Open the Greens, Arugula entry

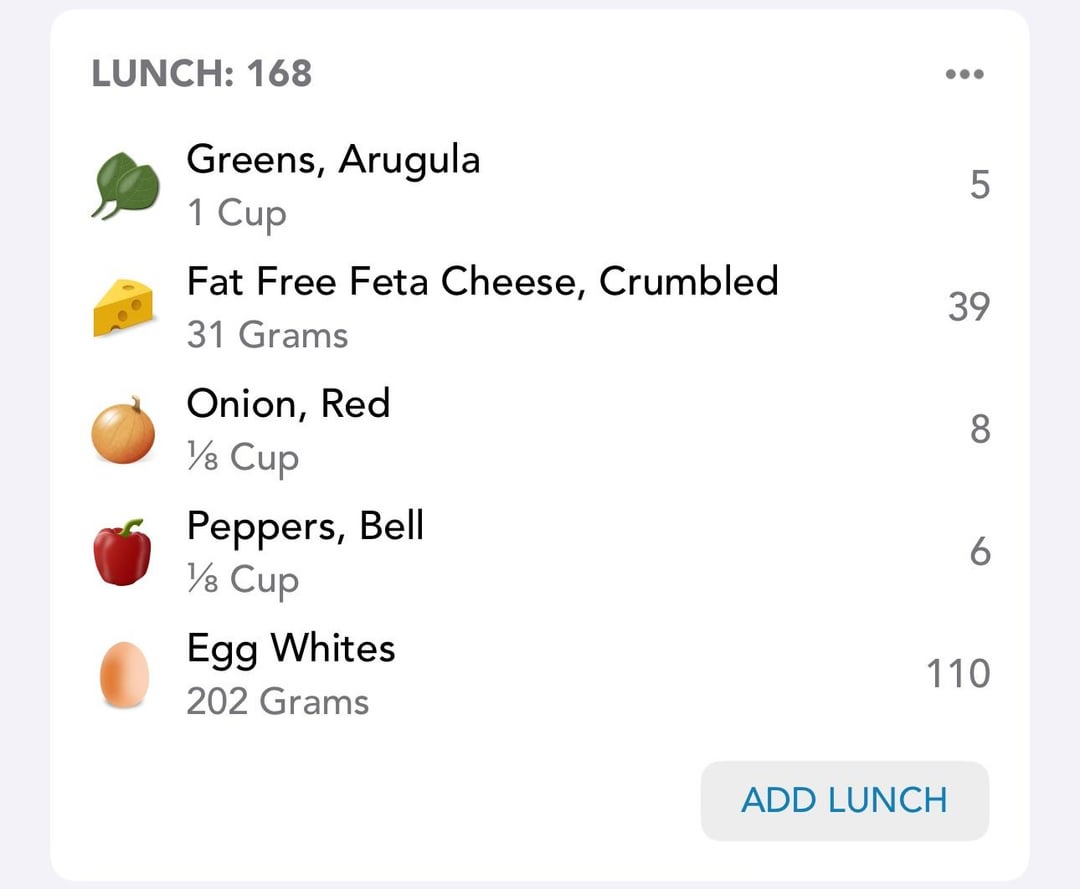[x=333, y=160]
